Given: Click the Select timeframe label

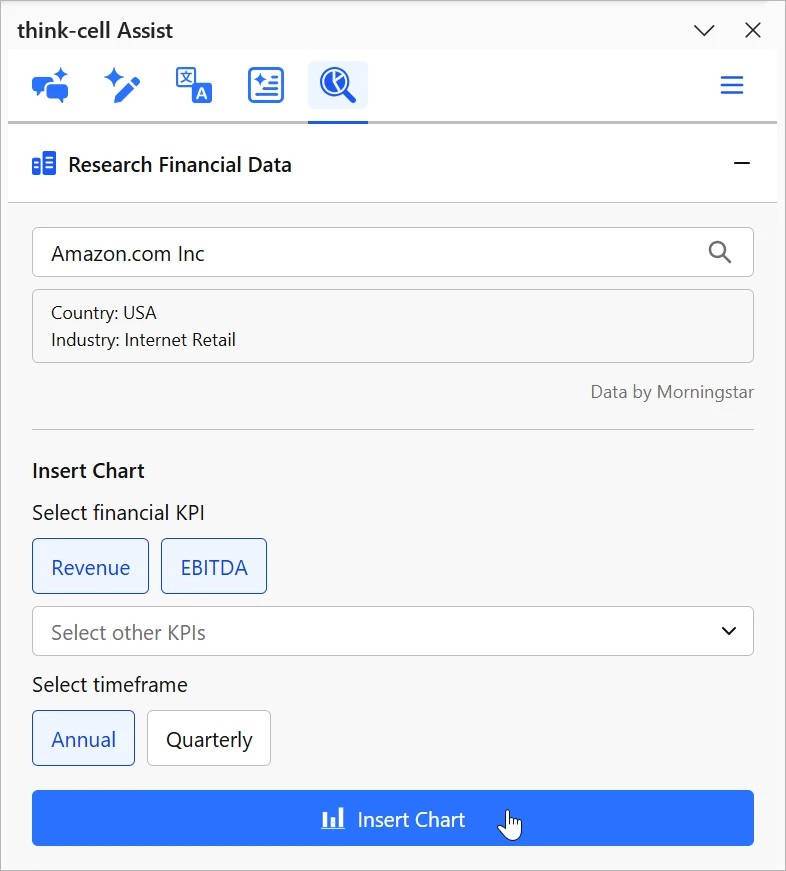Looking at the screenshot, I should coord(110,684).
